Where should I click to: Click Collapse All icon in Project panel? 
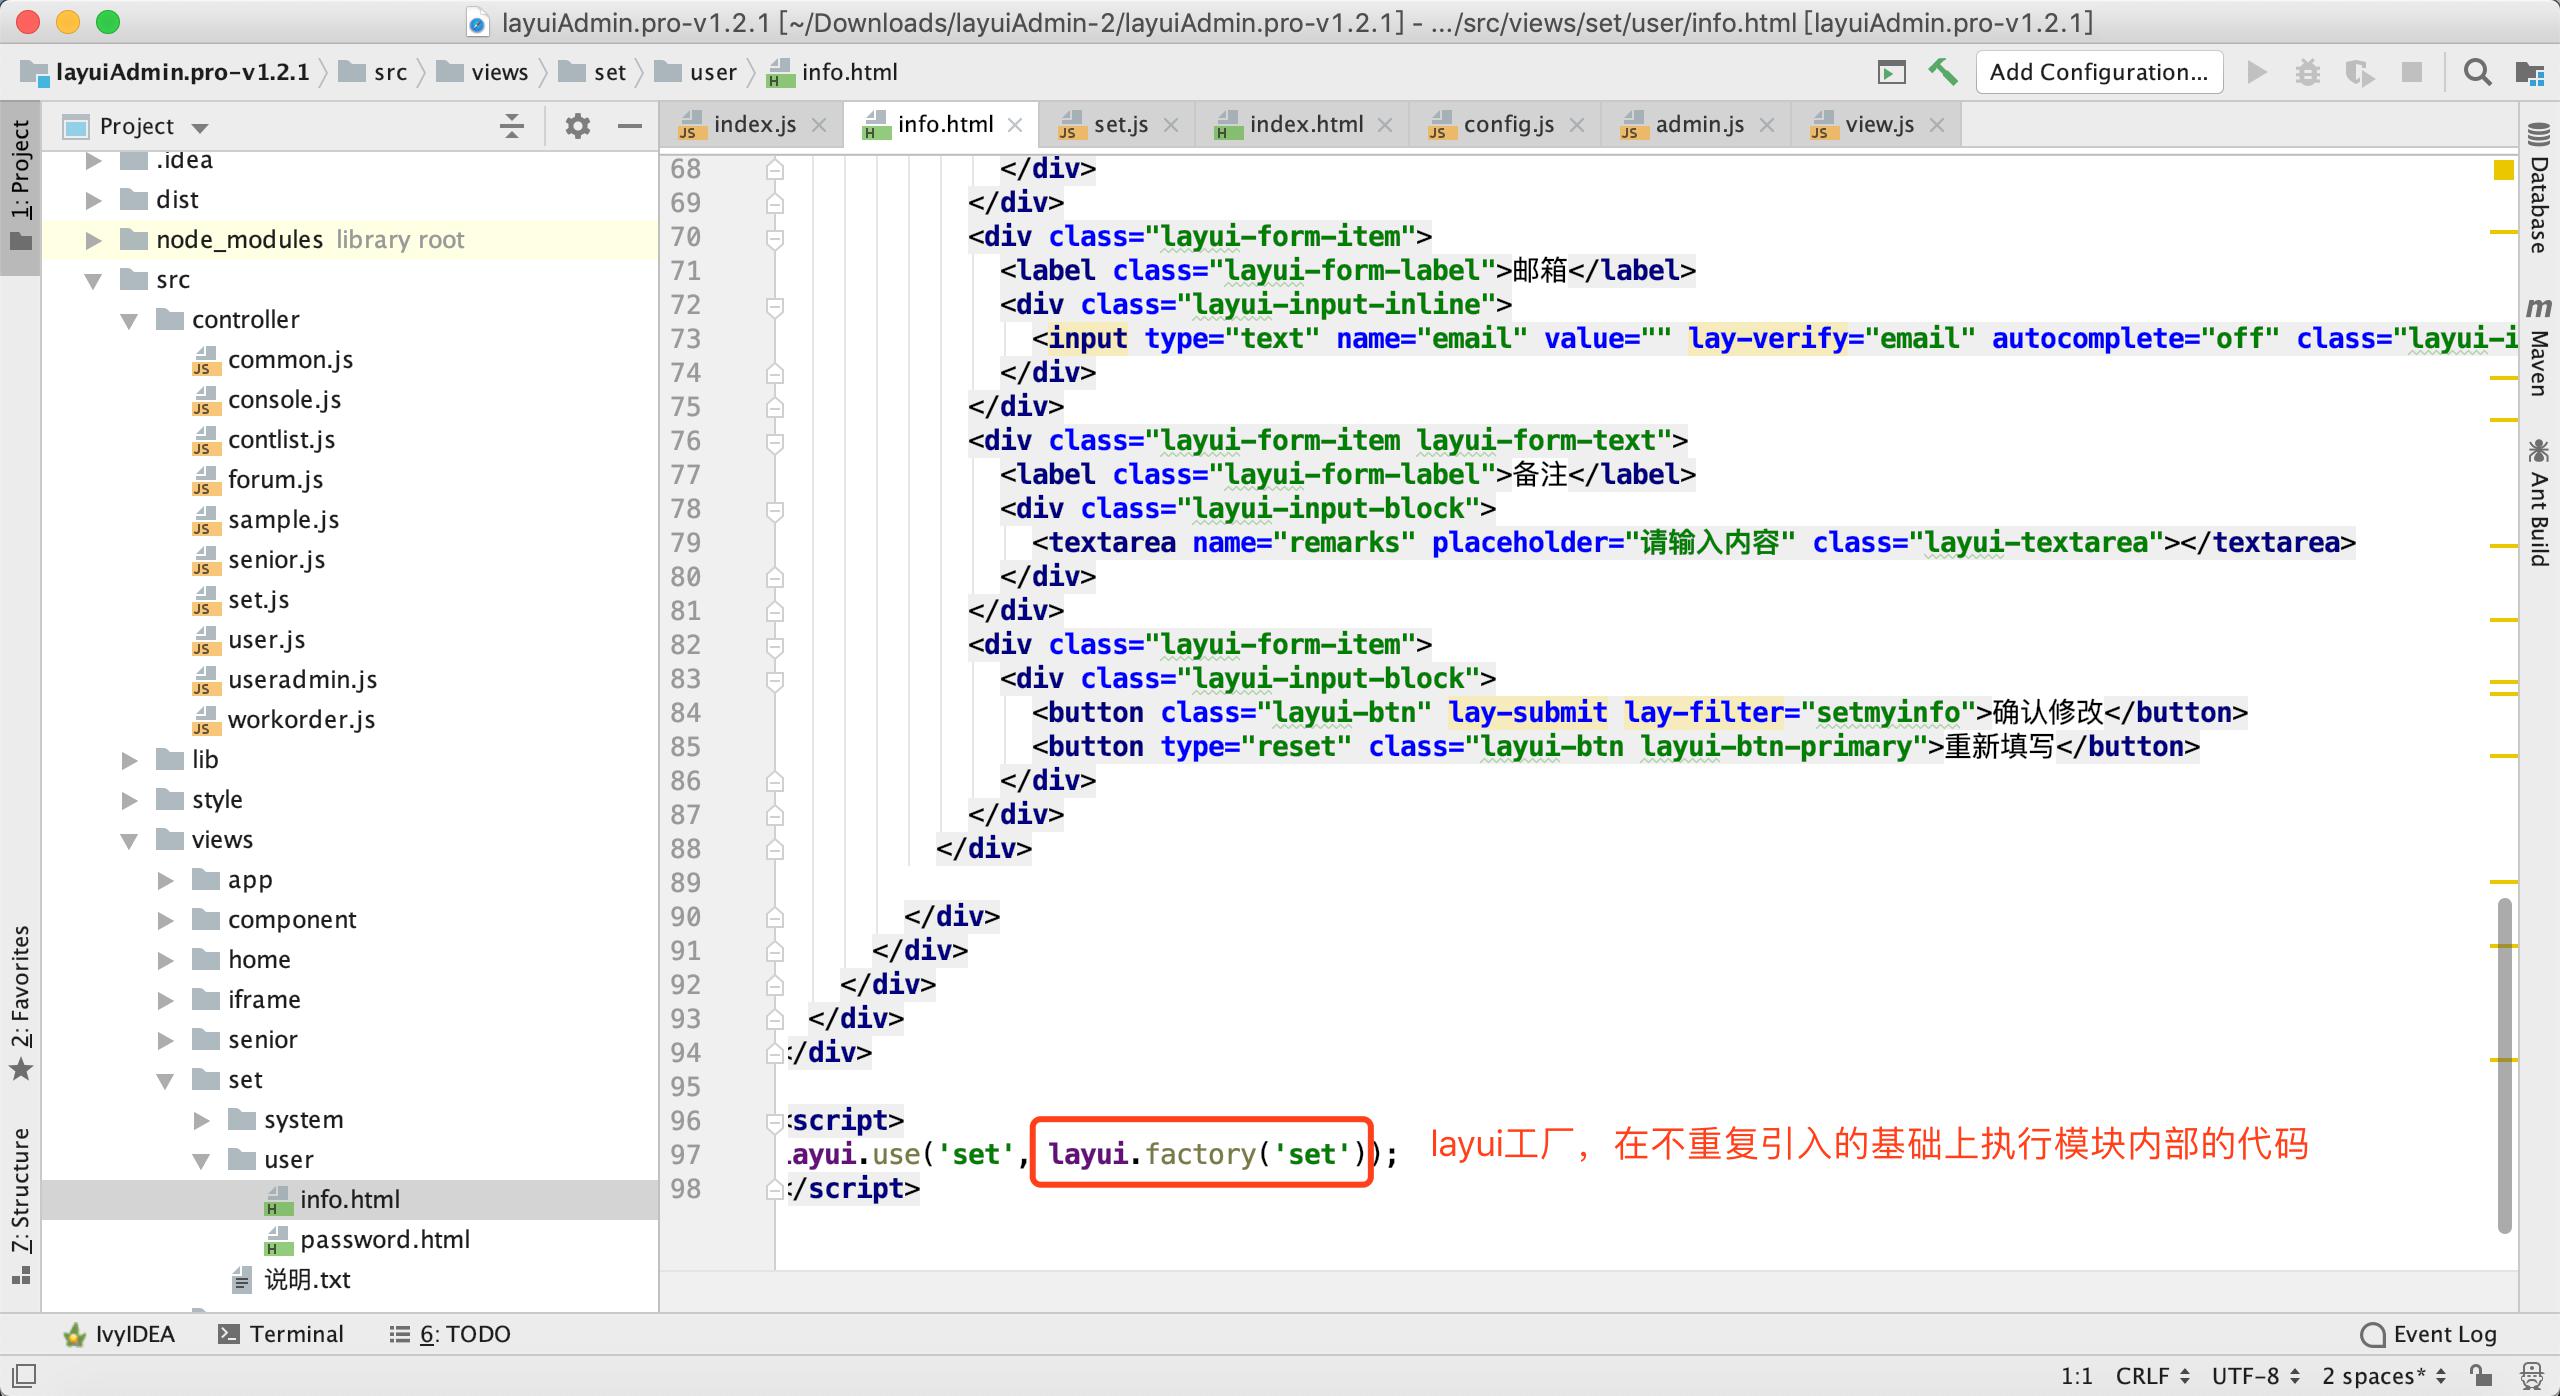(511, 126)
